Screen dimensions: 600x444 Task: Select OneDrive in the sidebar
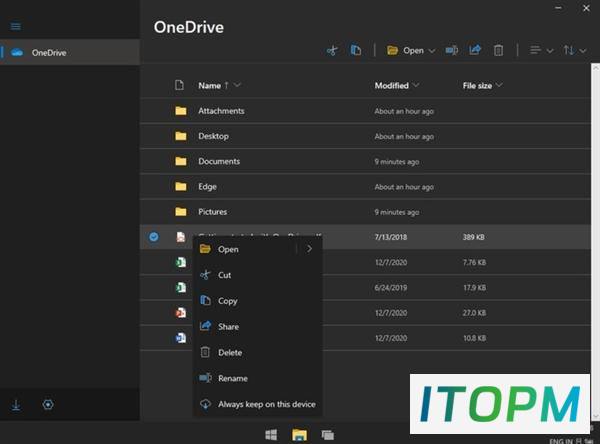click(70, 52)
